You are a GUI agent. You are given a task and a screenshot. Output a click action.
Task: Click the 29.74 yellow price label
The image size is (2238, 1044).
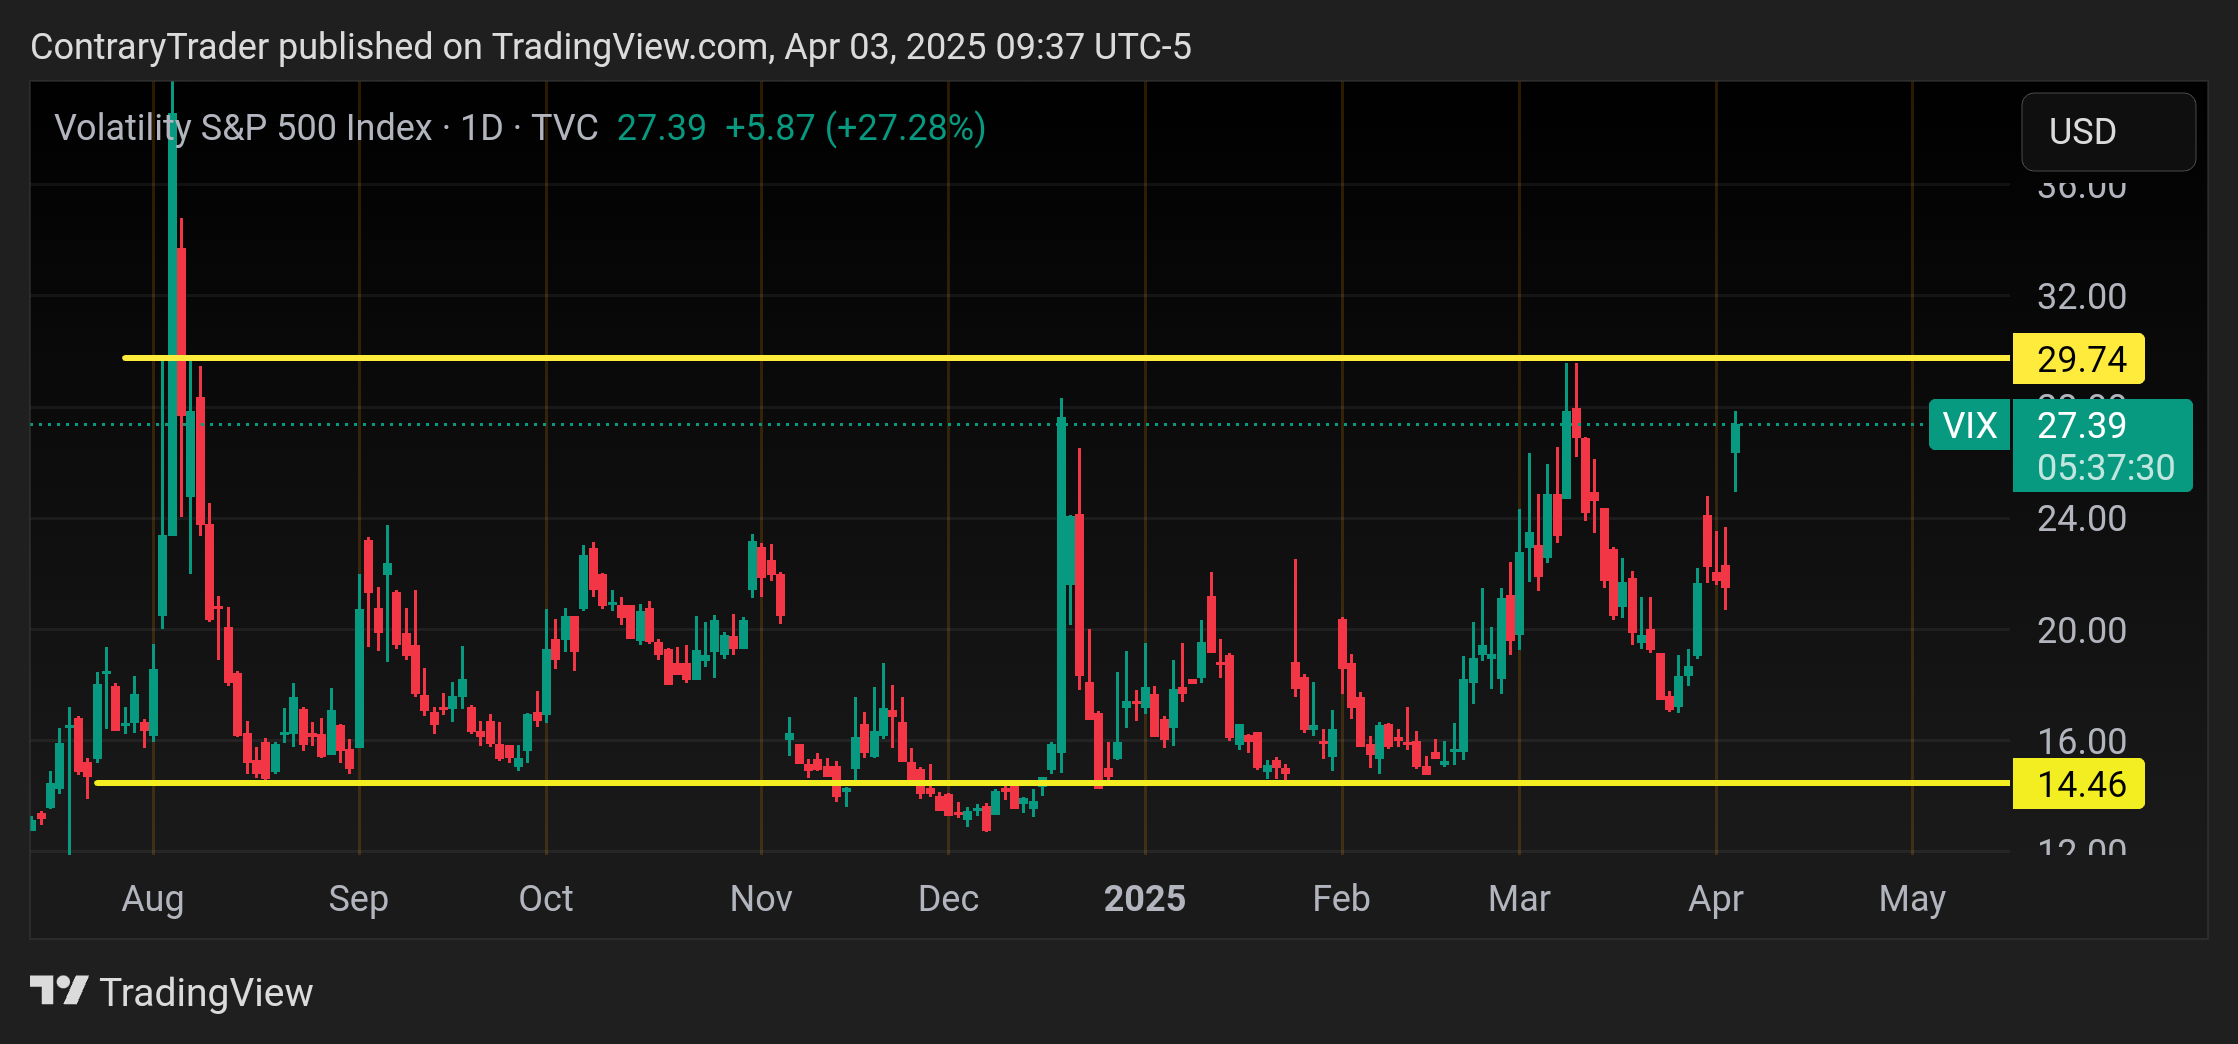click(2078, 359)
